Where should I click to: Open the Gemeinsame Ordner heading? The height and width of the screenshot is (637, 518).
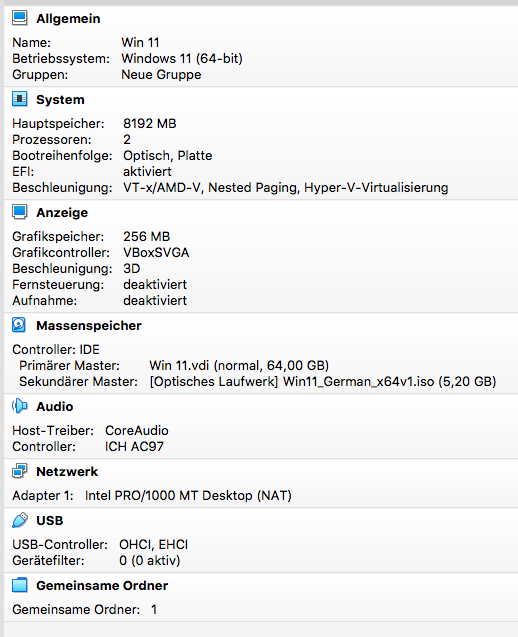click(102, 585)
